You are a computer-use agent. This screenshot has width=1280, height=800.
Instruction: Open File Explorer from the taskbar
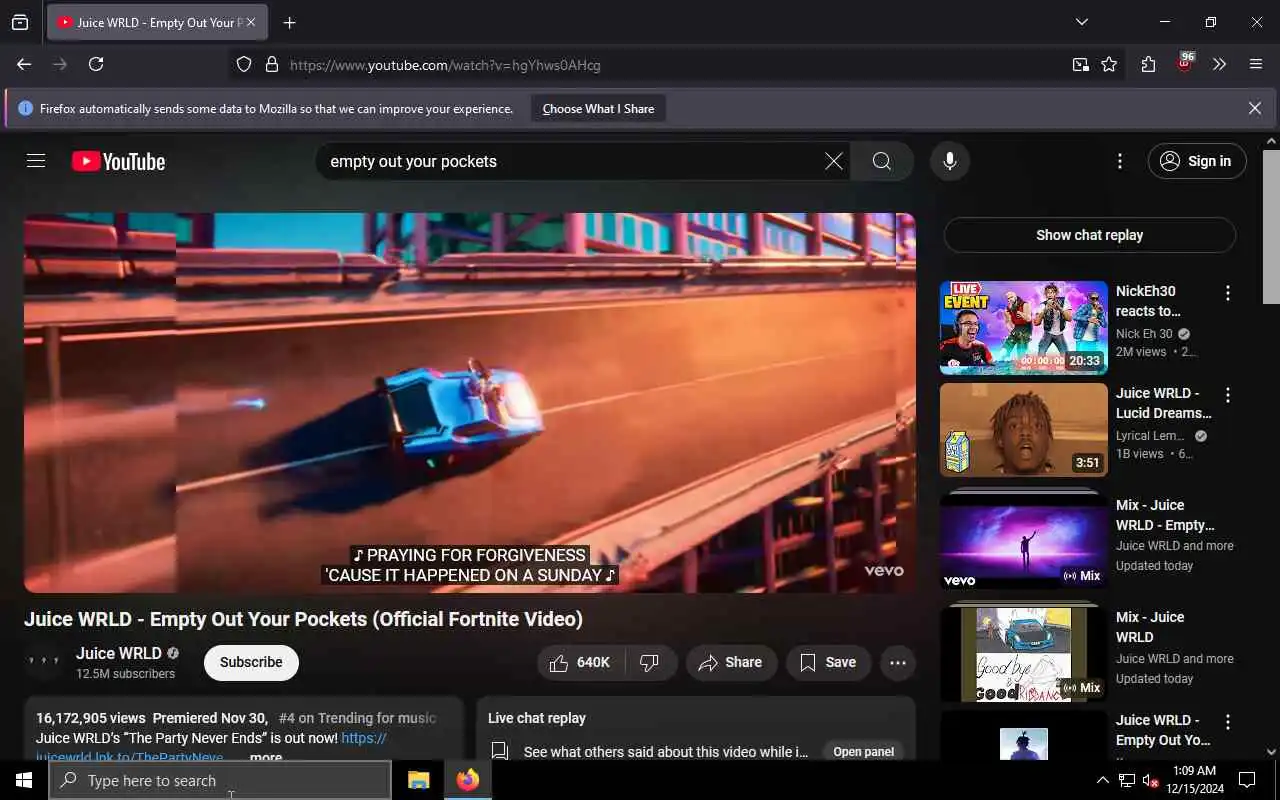point(418,780)
